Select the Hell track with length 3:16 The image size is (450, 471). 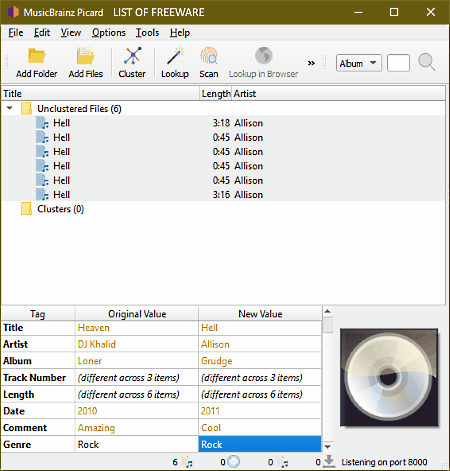223,195
